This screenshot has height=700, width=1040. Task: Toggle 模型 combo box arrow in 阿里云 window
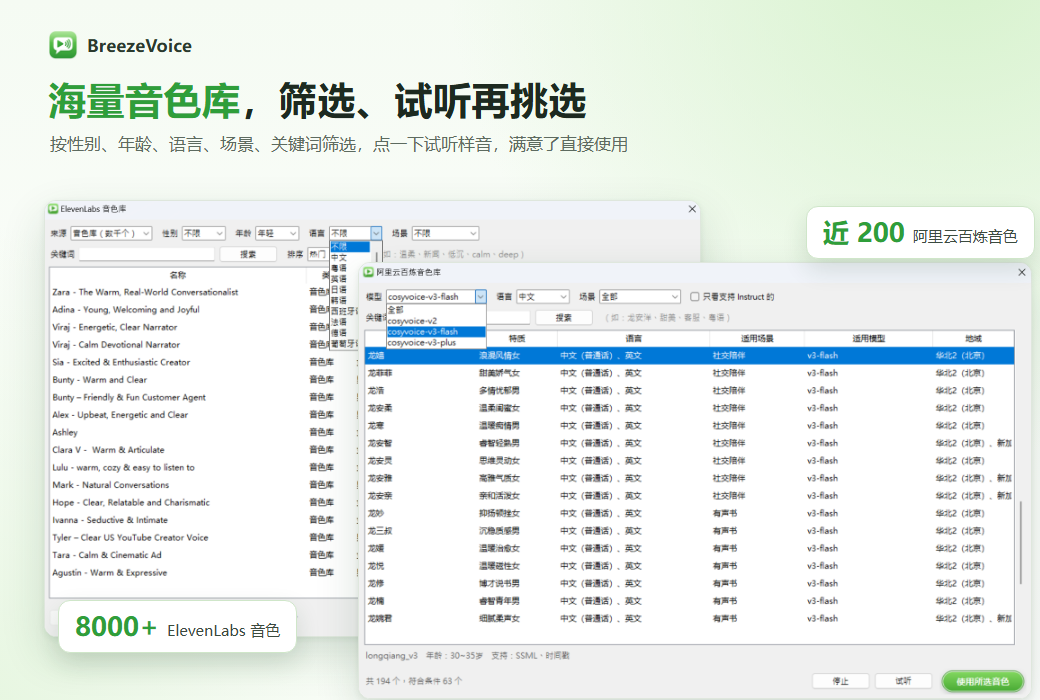coord(481,297)
